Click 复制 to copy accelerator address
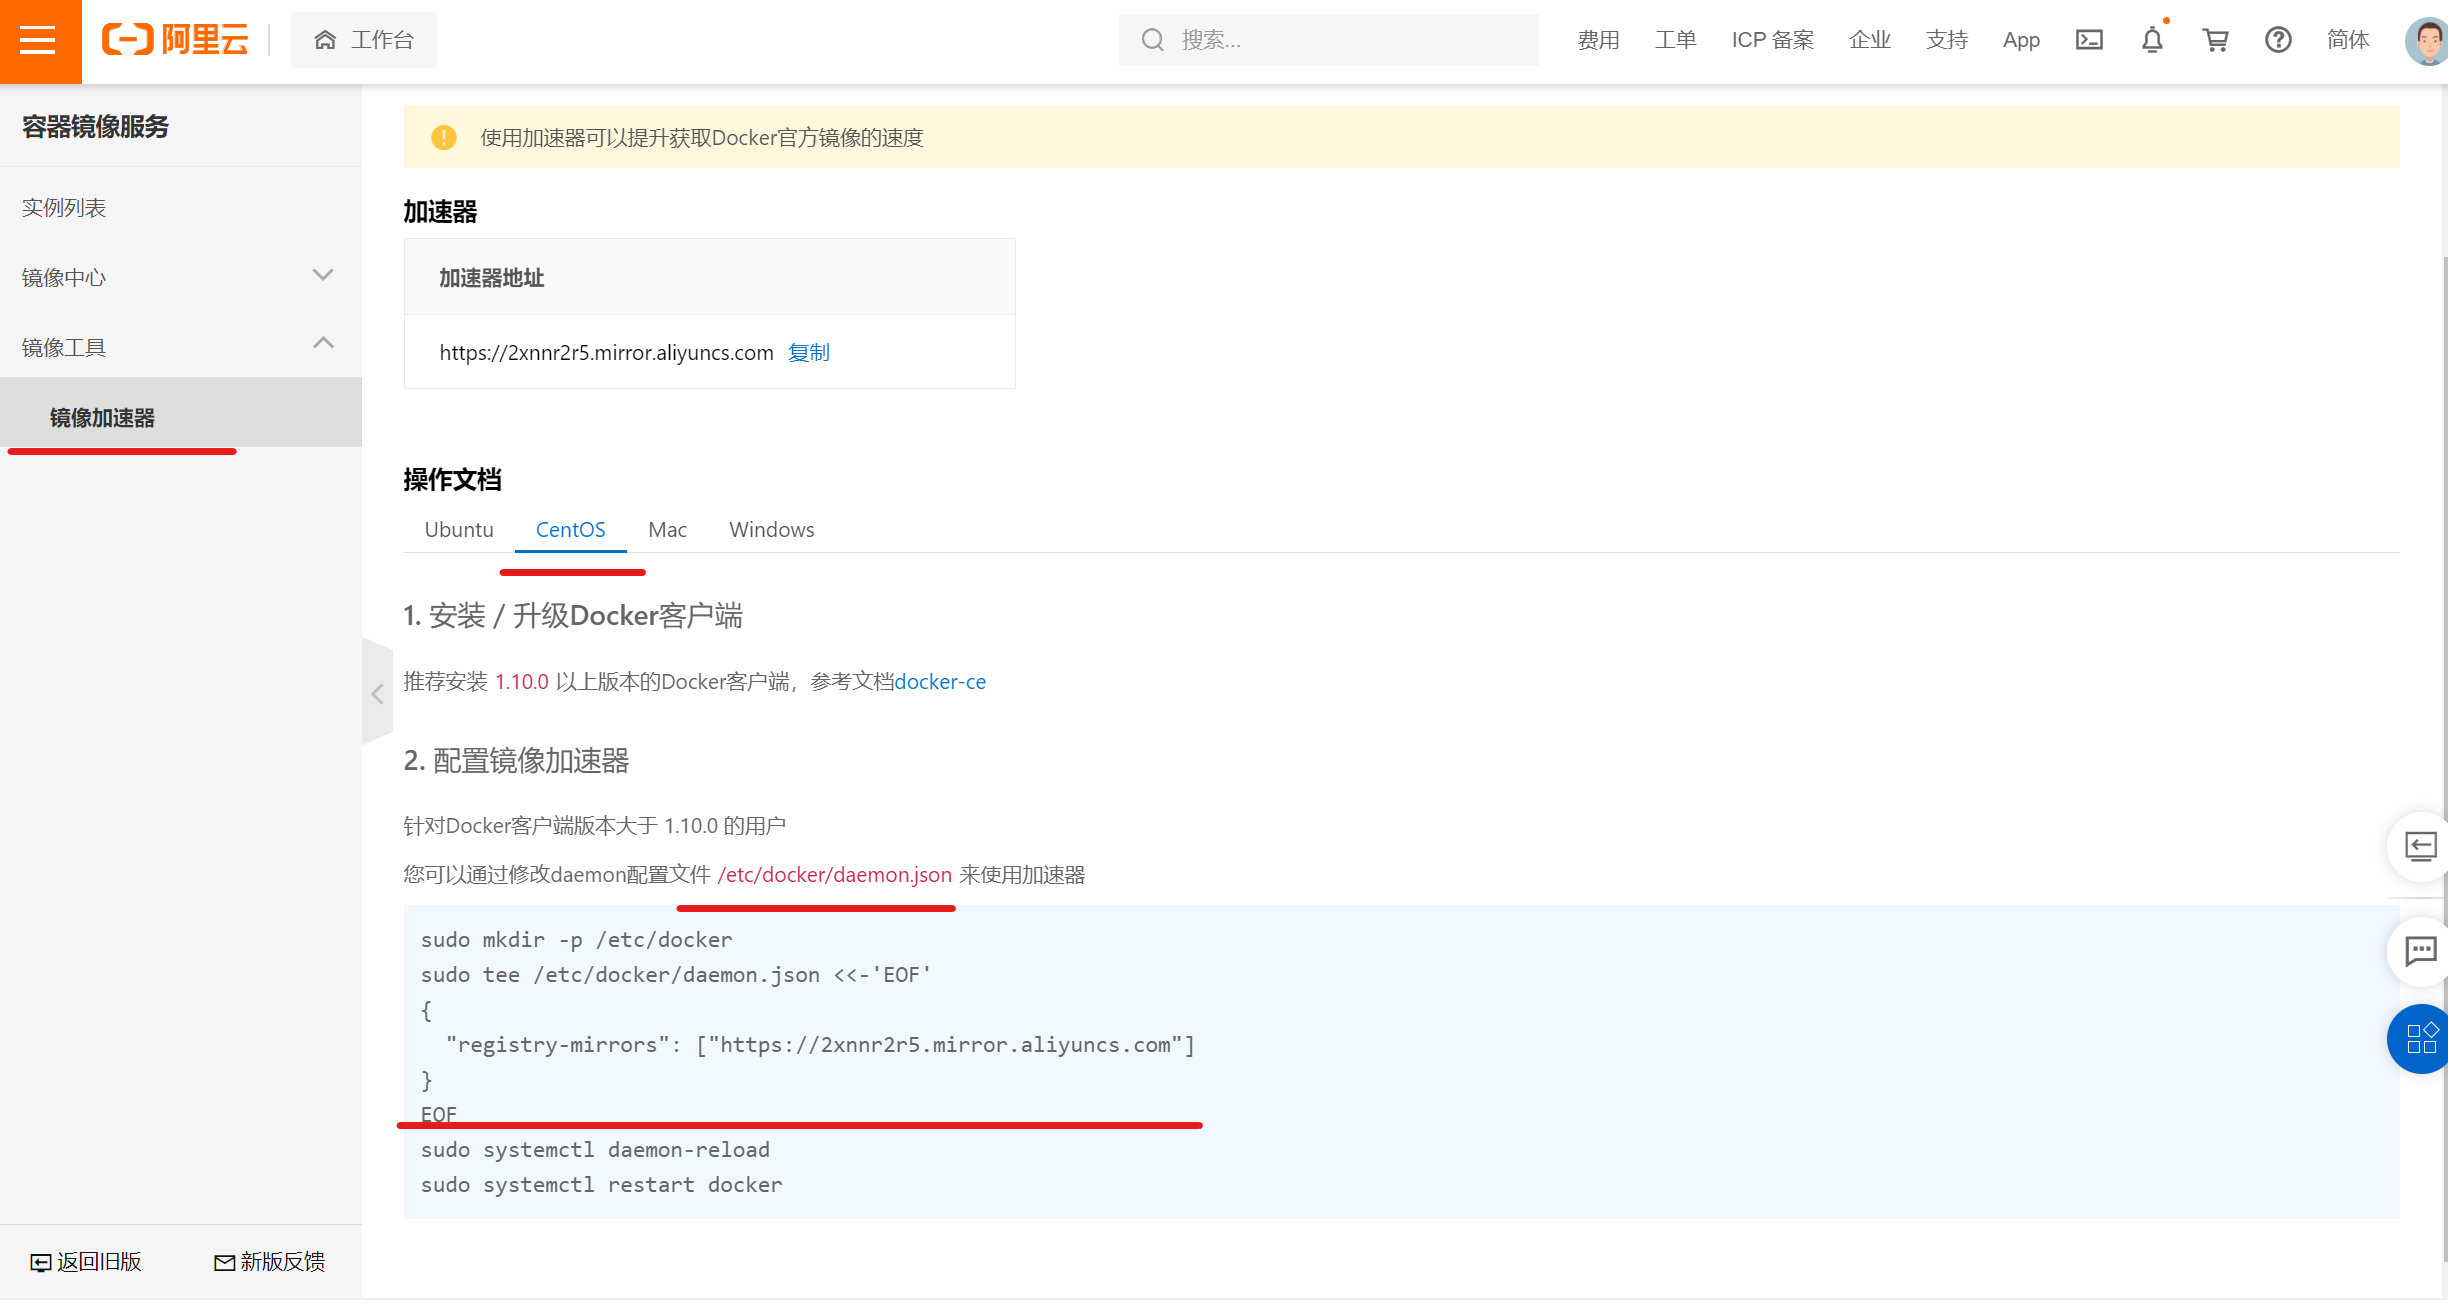Viewport: 2448px width, 1303px height. click(x=808, y=352)
